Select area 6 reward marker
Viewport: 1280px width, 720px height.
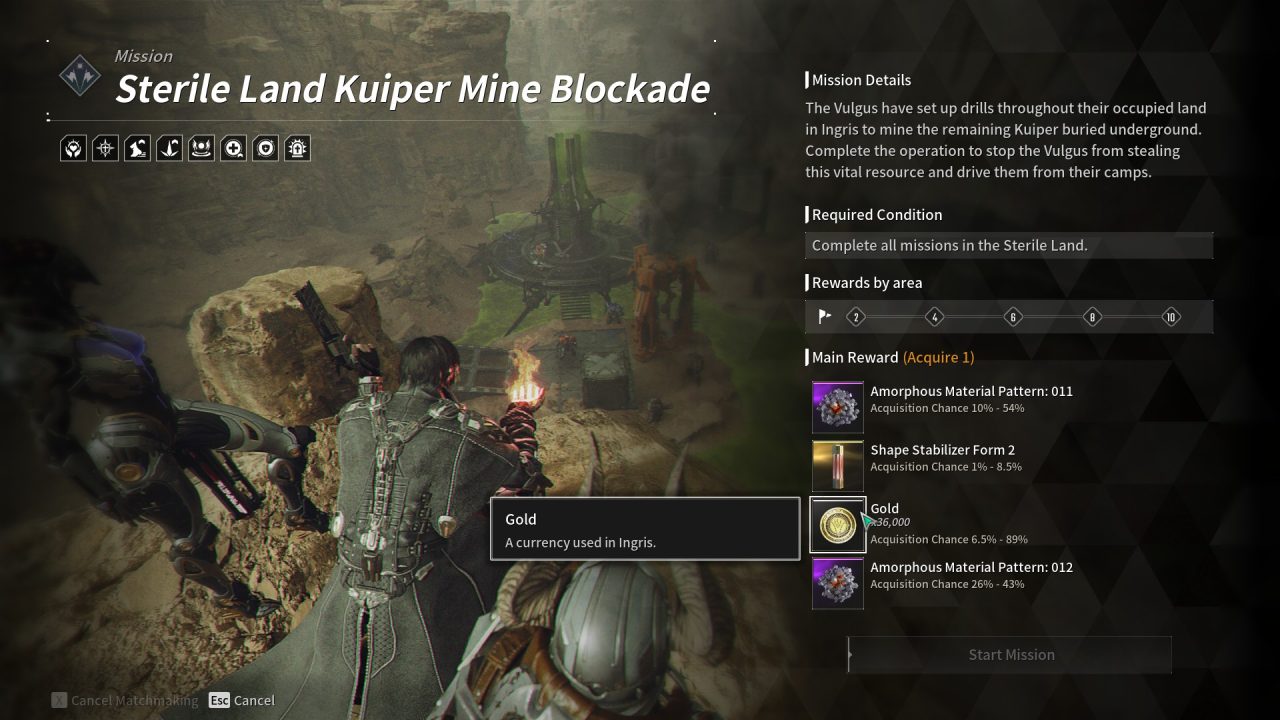click(1013, 317)
